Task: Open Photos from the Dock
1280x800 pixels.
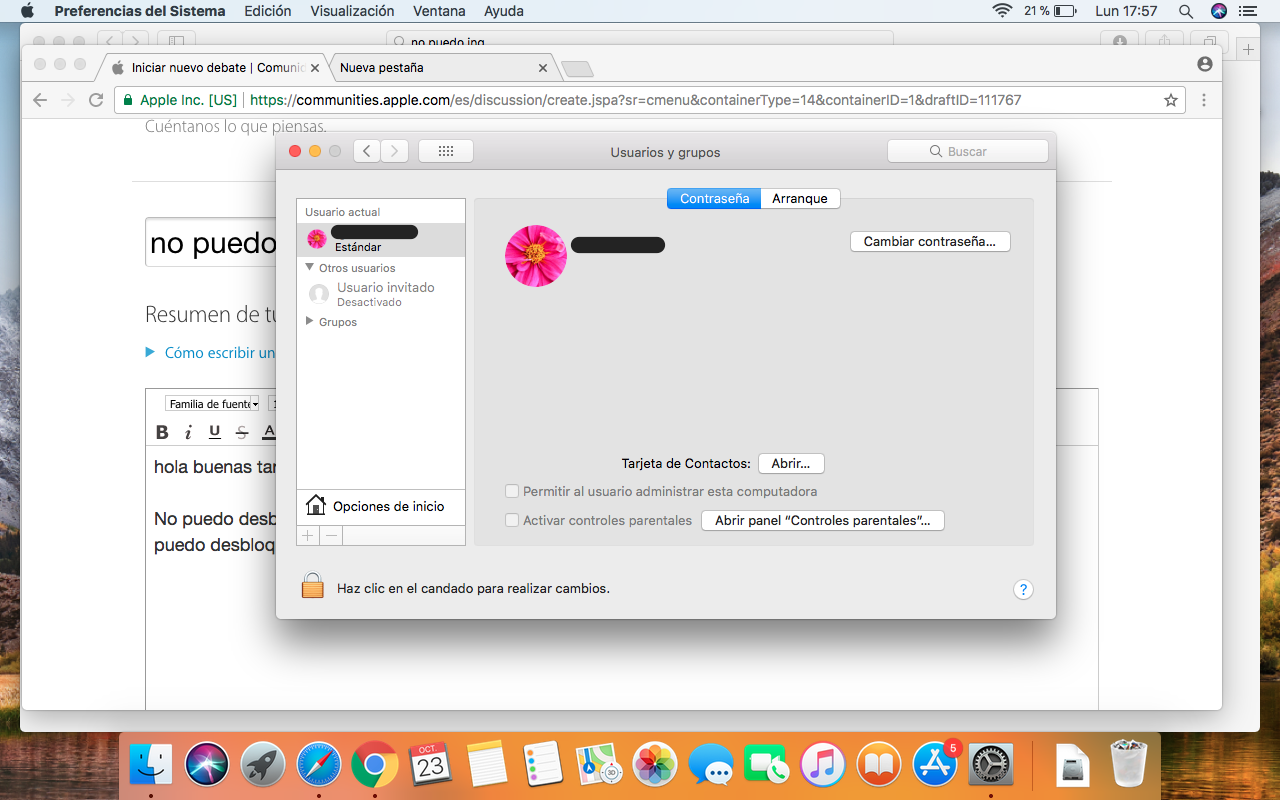Action: pos(655,765)
